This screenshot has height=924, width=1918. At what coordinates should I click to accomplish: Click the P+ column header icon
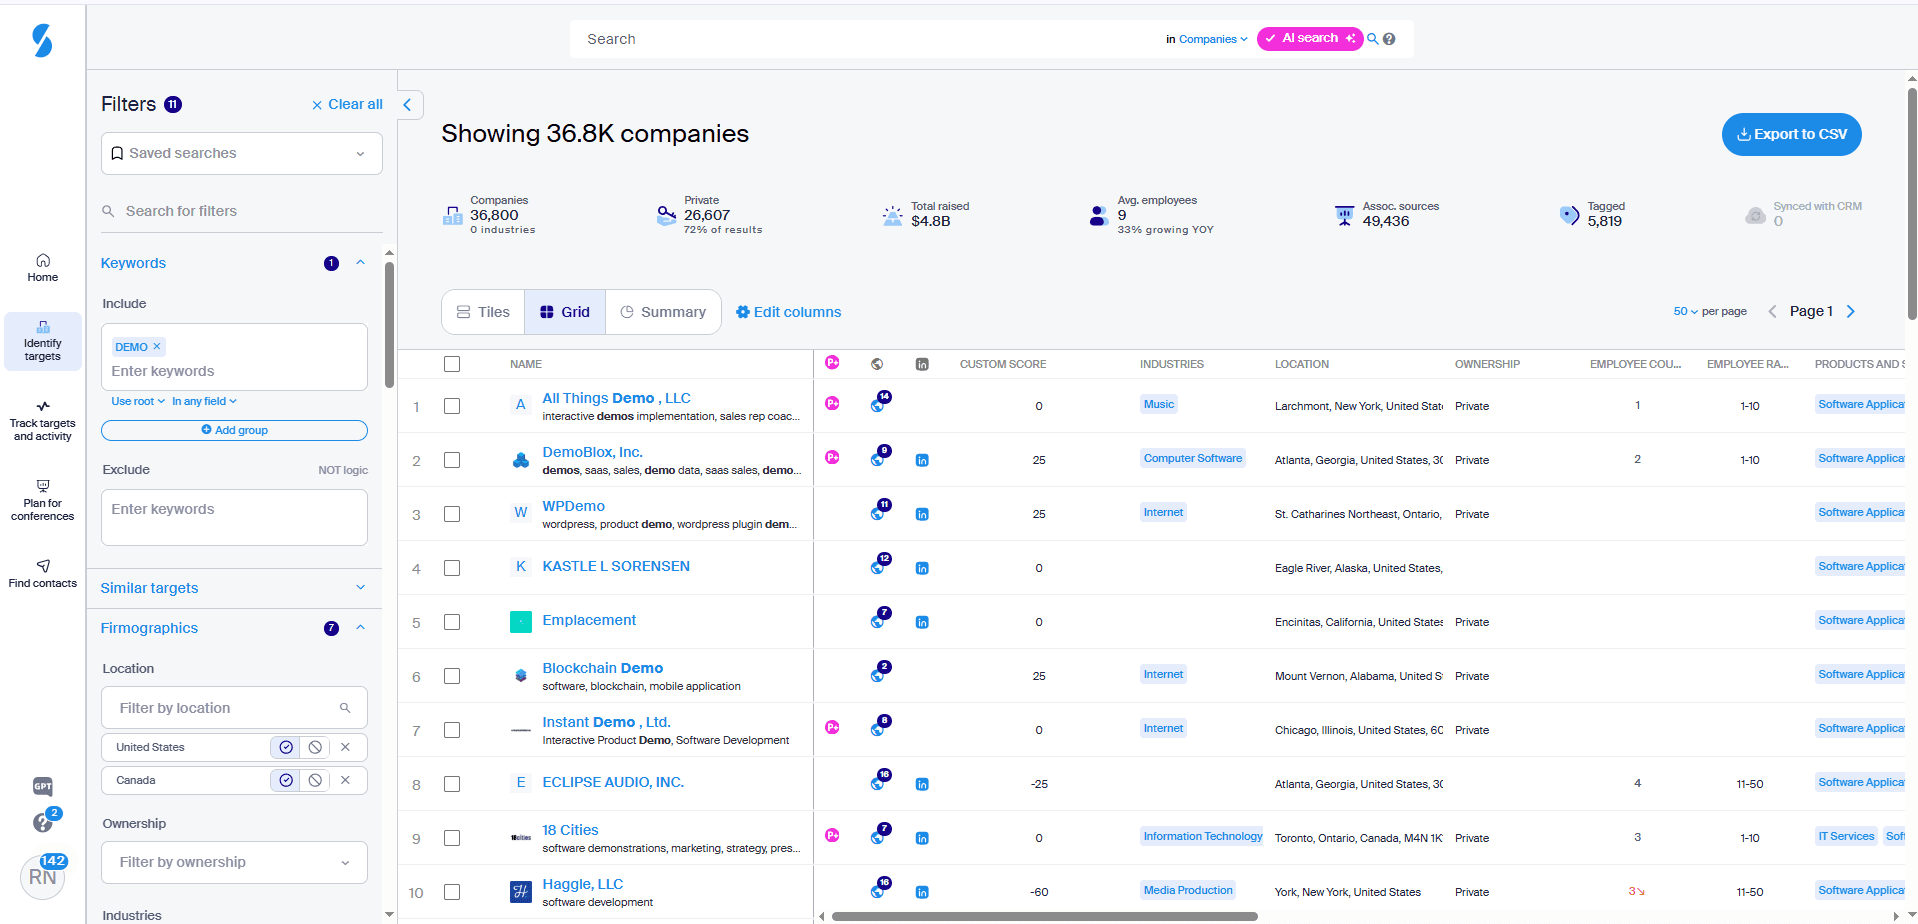pyautogui.click(x=832, y=363)
